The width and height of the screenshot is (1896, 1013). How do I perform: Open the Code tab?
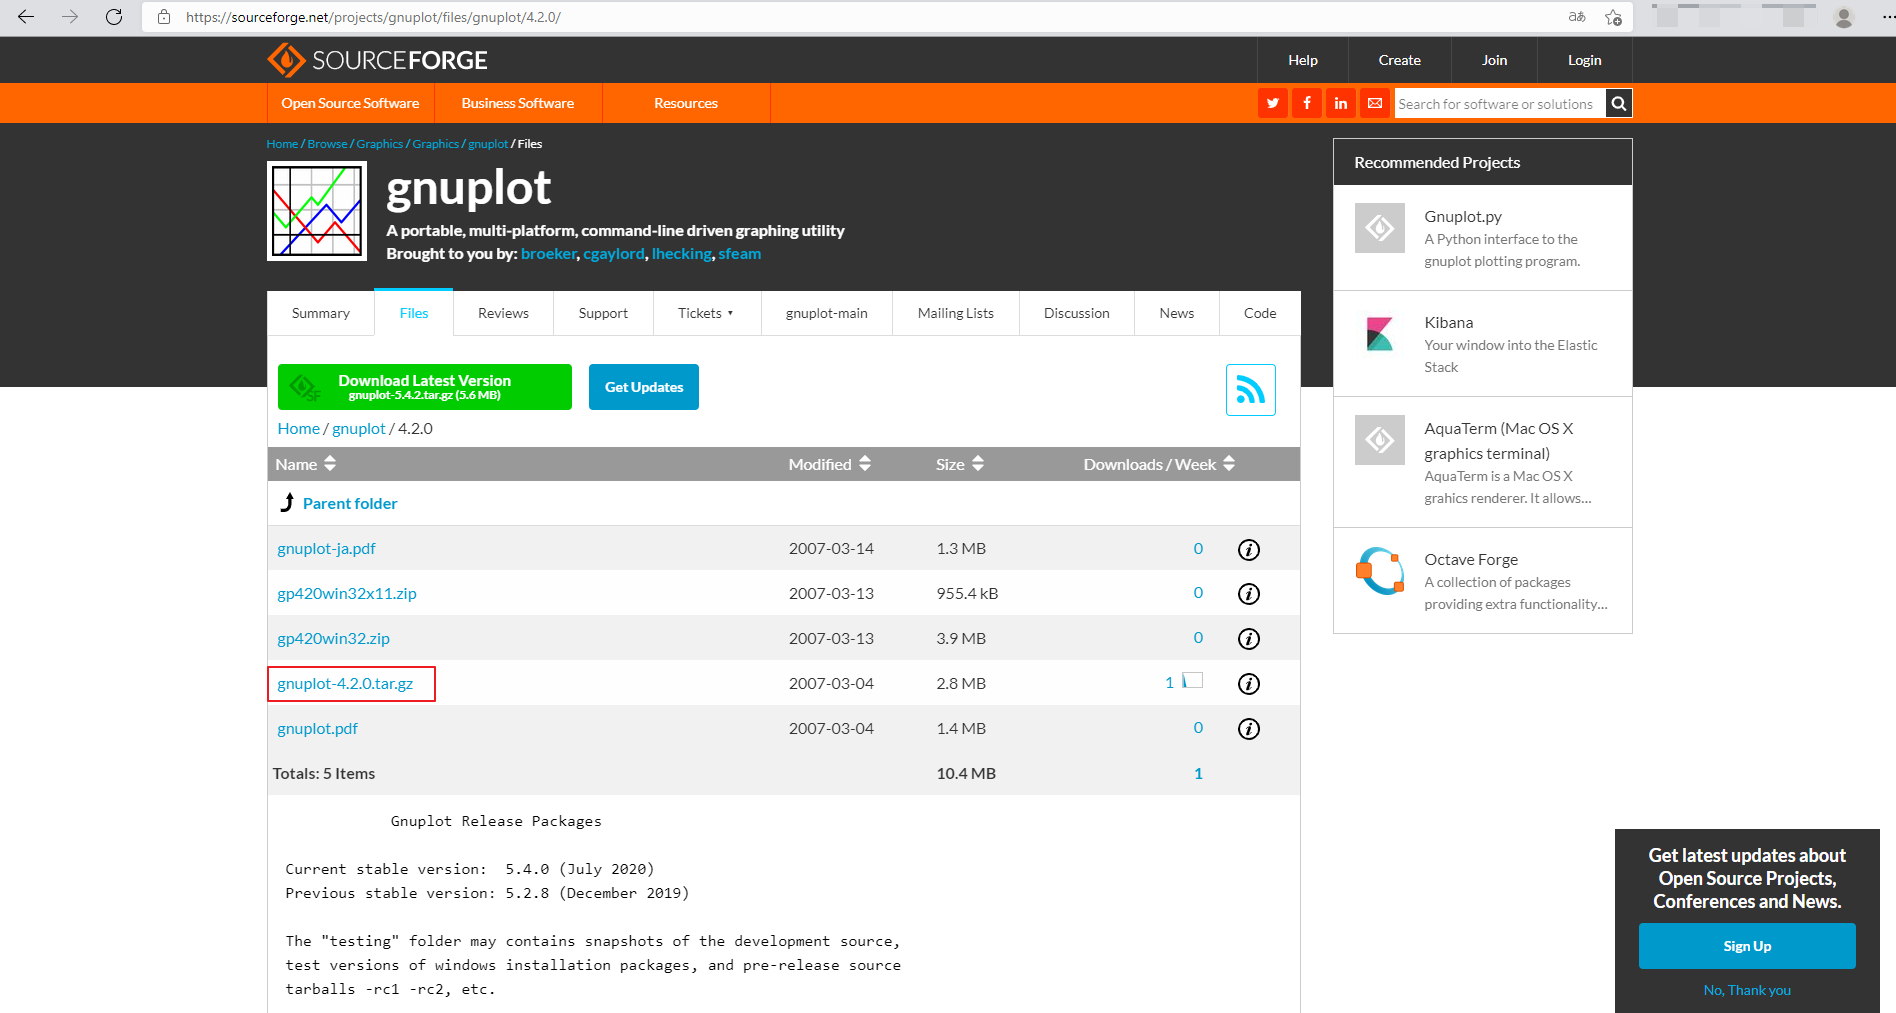(x=1260, y=313)
